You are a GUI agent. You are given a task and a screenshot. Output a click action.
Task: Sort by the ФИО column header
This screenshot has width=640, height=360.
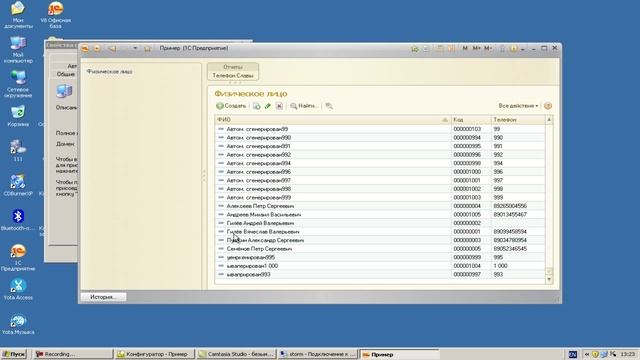[332, 120]
